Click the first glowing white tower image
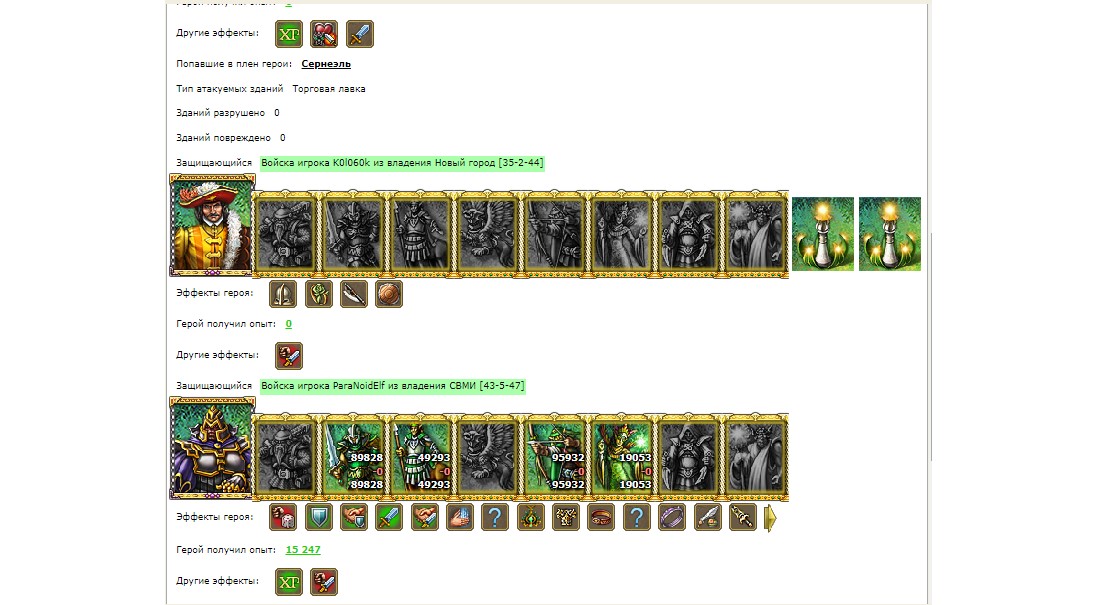 [823, 234]
